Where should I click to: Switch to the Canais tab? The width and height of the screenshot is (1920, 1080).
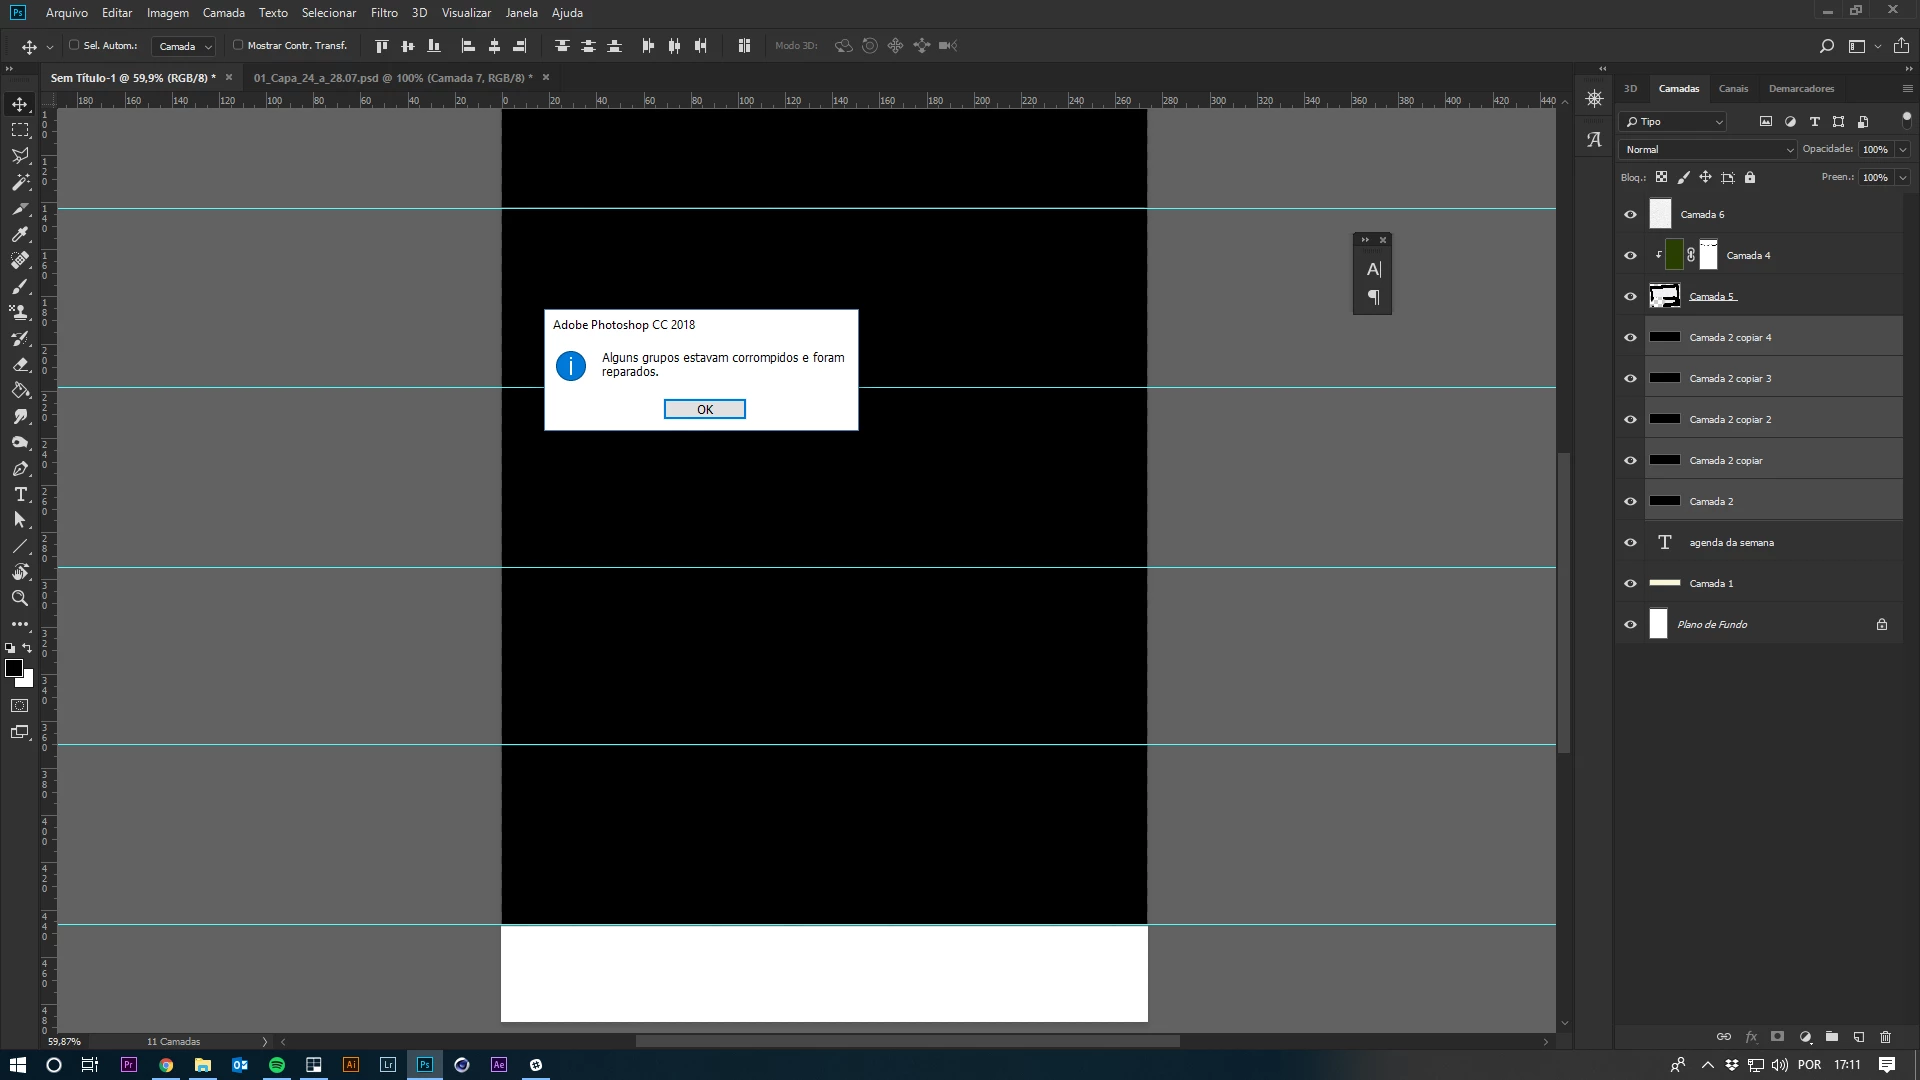(1733, 88)
